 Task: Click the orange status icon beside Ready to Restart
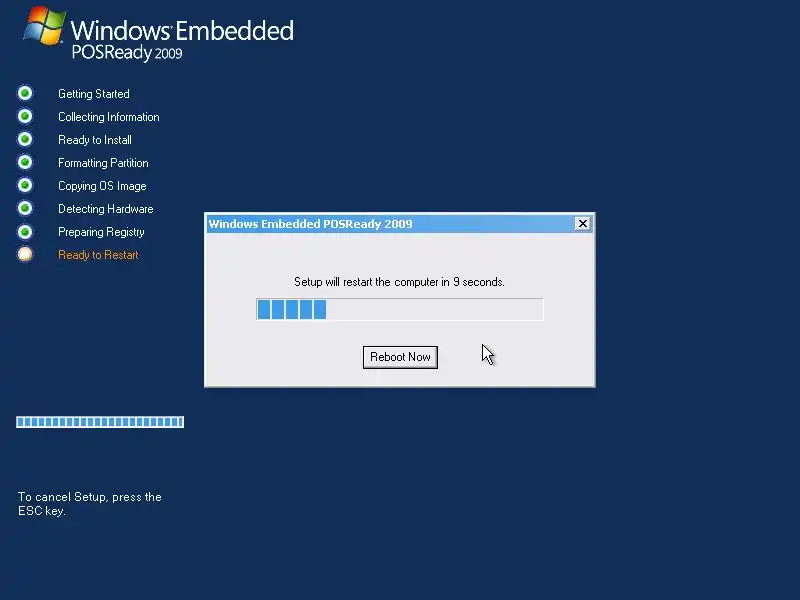(x=25, y=254)
